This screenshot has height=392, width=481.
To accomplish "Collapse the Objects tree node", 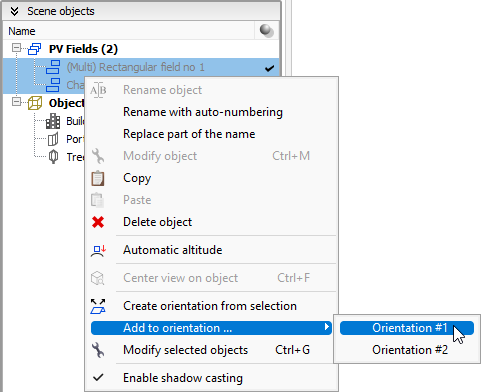I will tap(16, 101).
